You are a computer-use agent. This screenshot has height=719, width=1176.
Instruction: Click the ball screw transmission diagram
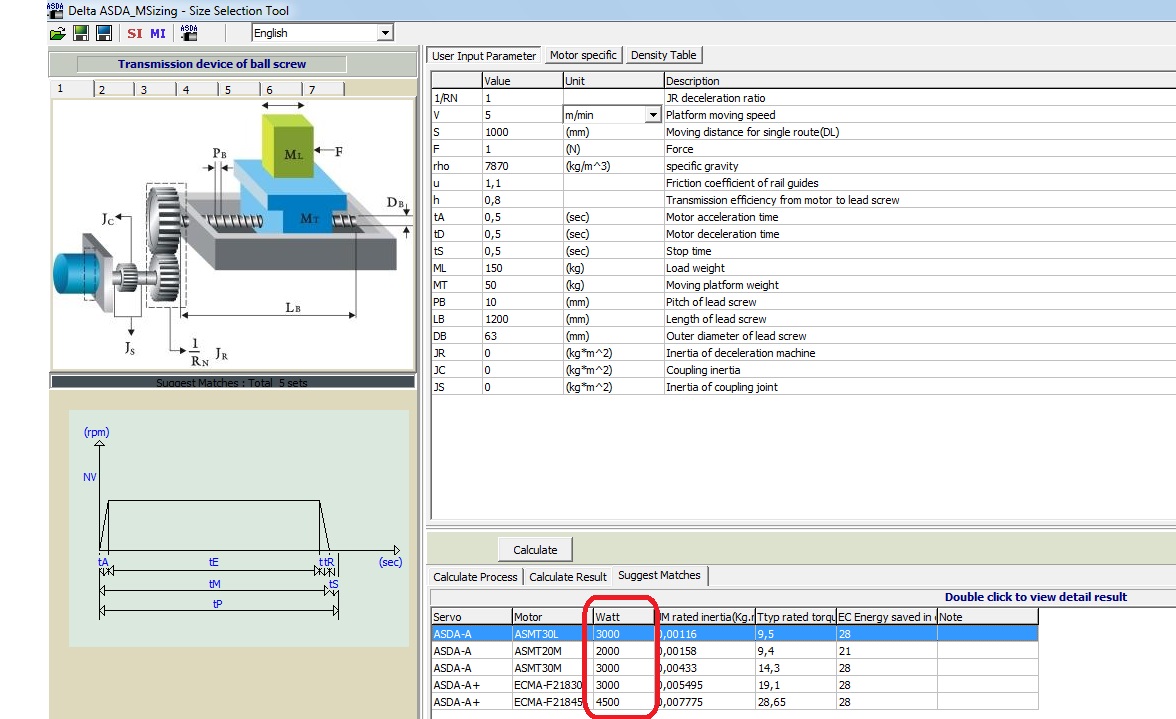(x=232, y=235)
